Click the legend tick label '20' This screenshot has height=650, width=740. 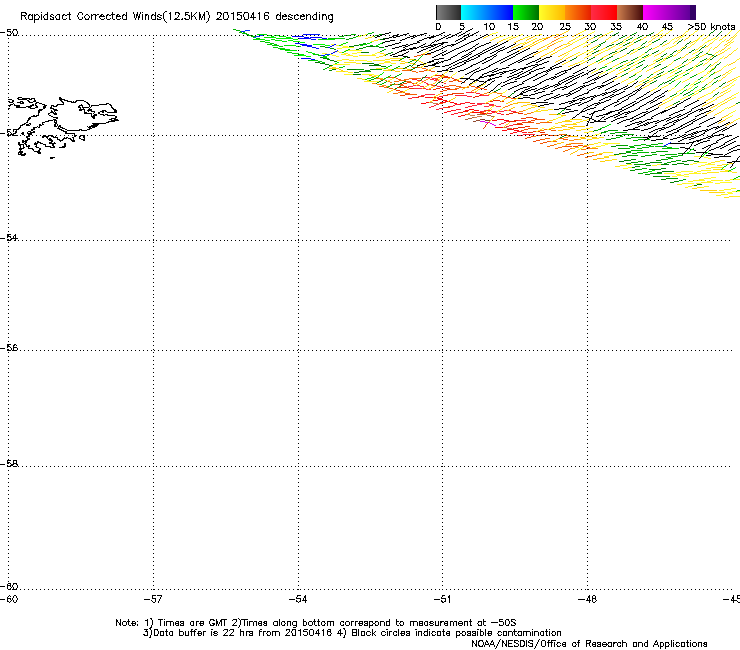[x=537, y=27]
